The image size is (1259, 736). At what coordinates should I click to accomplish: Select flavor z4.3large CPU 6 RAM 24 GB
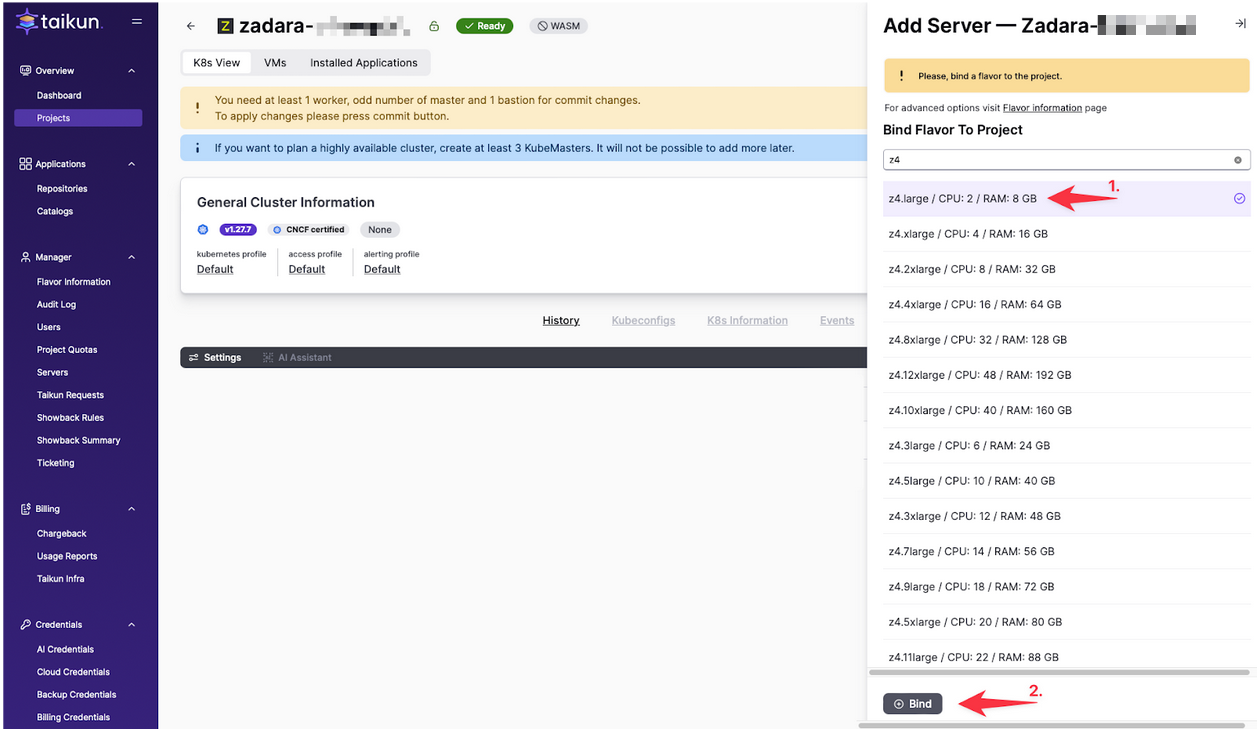coord(1067,446)
